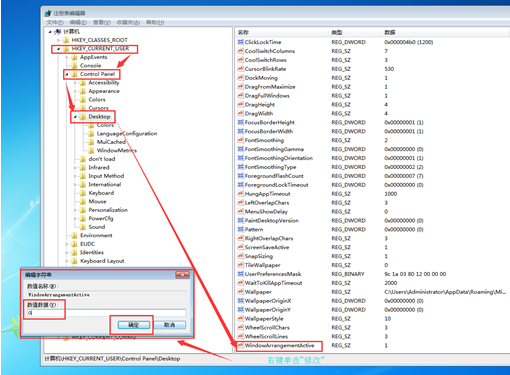The height and width of the screenshot is (375, 510).
Task: Close the 编辑字符串 dialog
Action: (x=182, y=275)
